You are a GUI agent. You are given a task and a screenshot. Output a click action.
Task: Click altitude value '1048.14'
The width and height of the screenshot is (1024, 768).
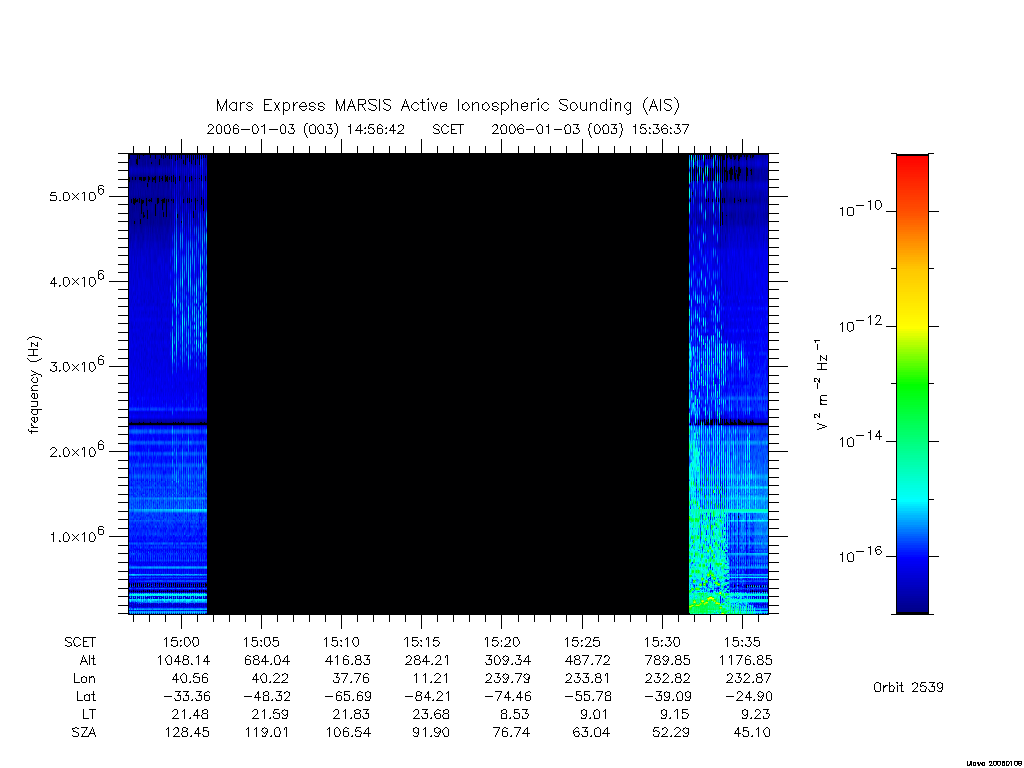184,660
